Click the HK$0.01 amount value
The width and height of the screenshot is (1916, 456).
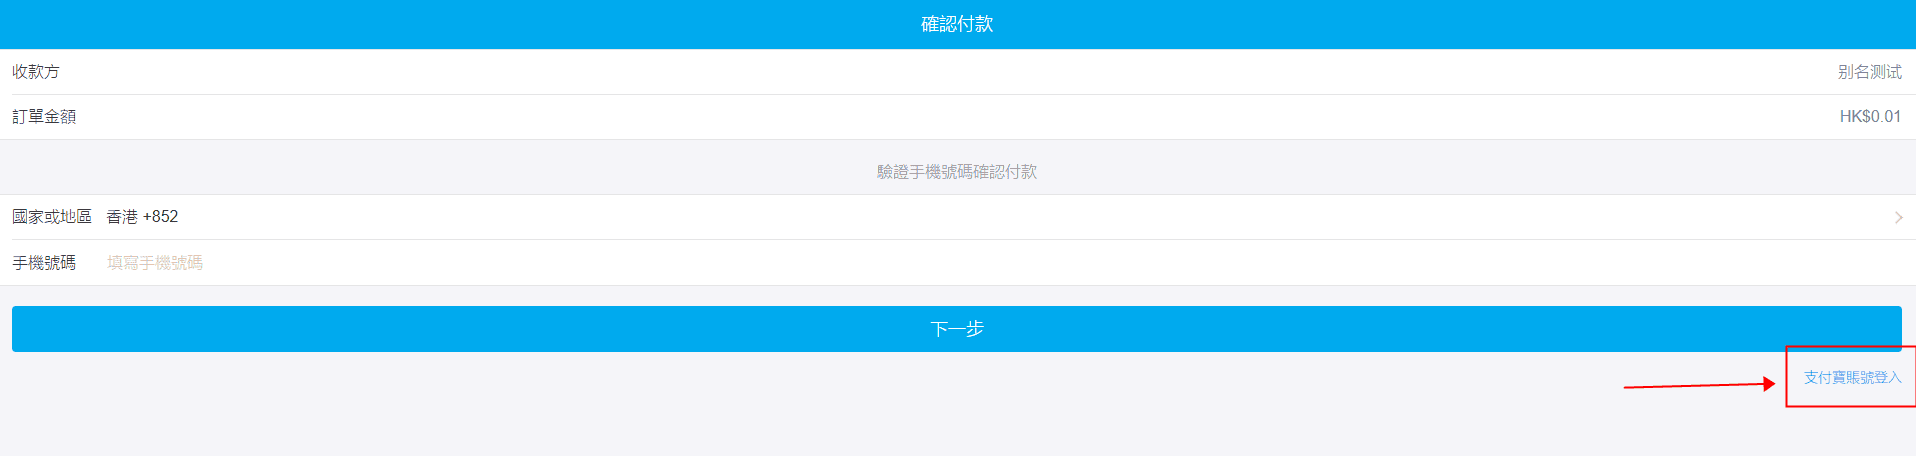point(1870,117)
